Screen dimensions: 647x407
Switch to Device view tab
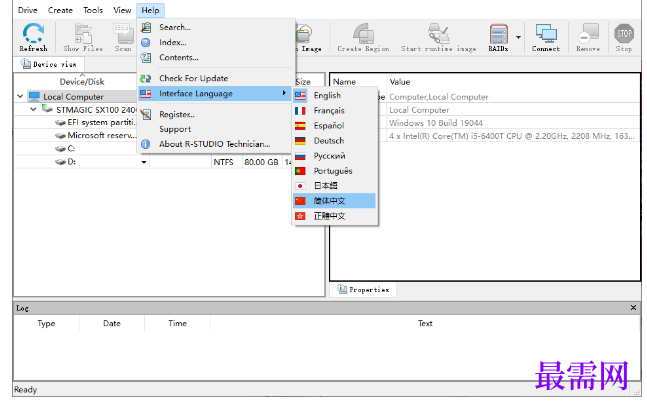click(49, 64)
